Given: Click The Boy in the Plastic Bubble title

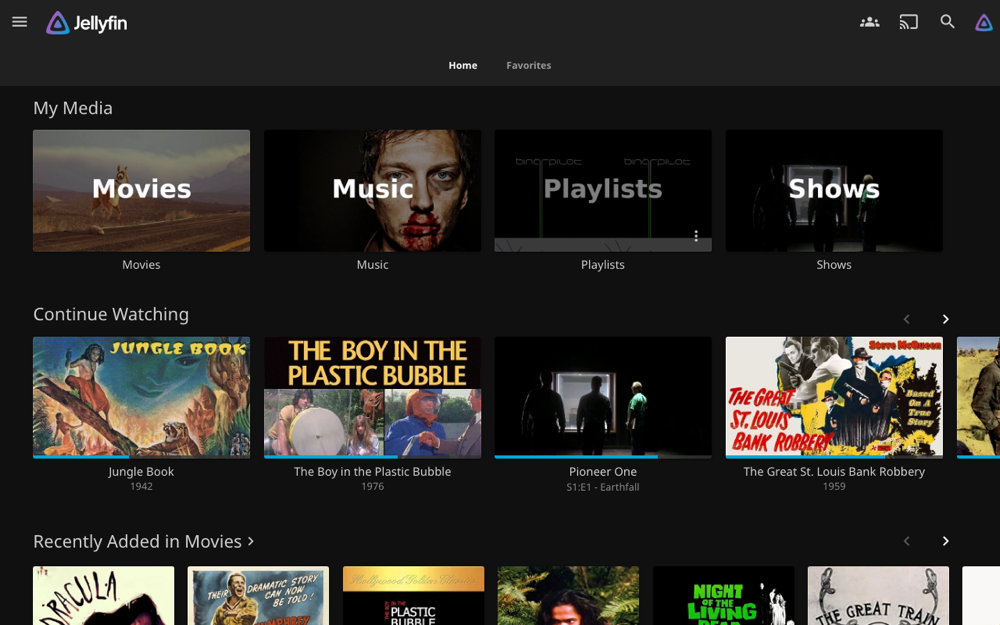Looking at the screenshot, I should tap(372, 472).
